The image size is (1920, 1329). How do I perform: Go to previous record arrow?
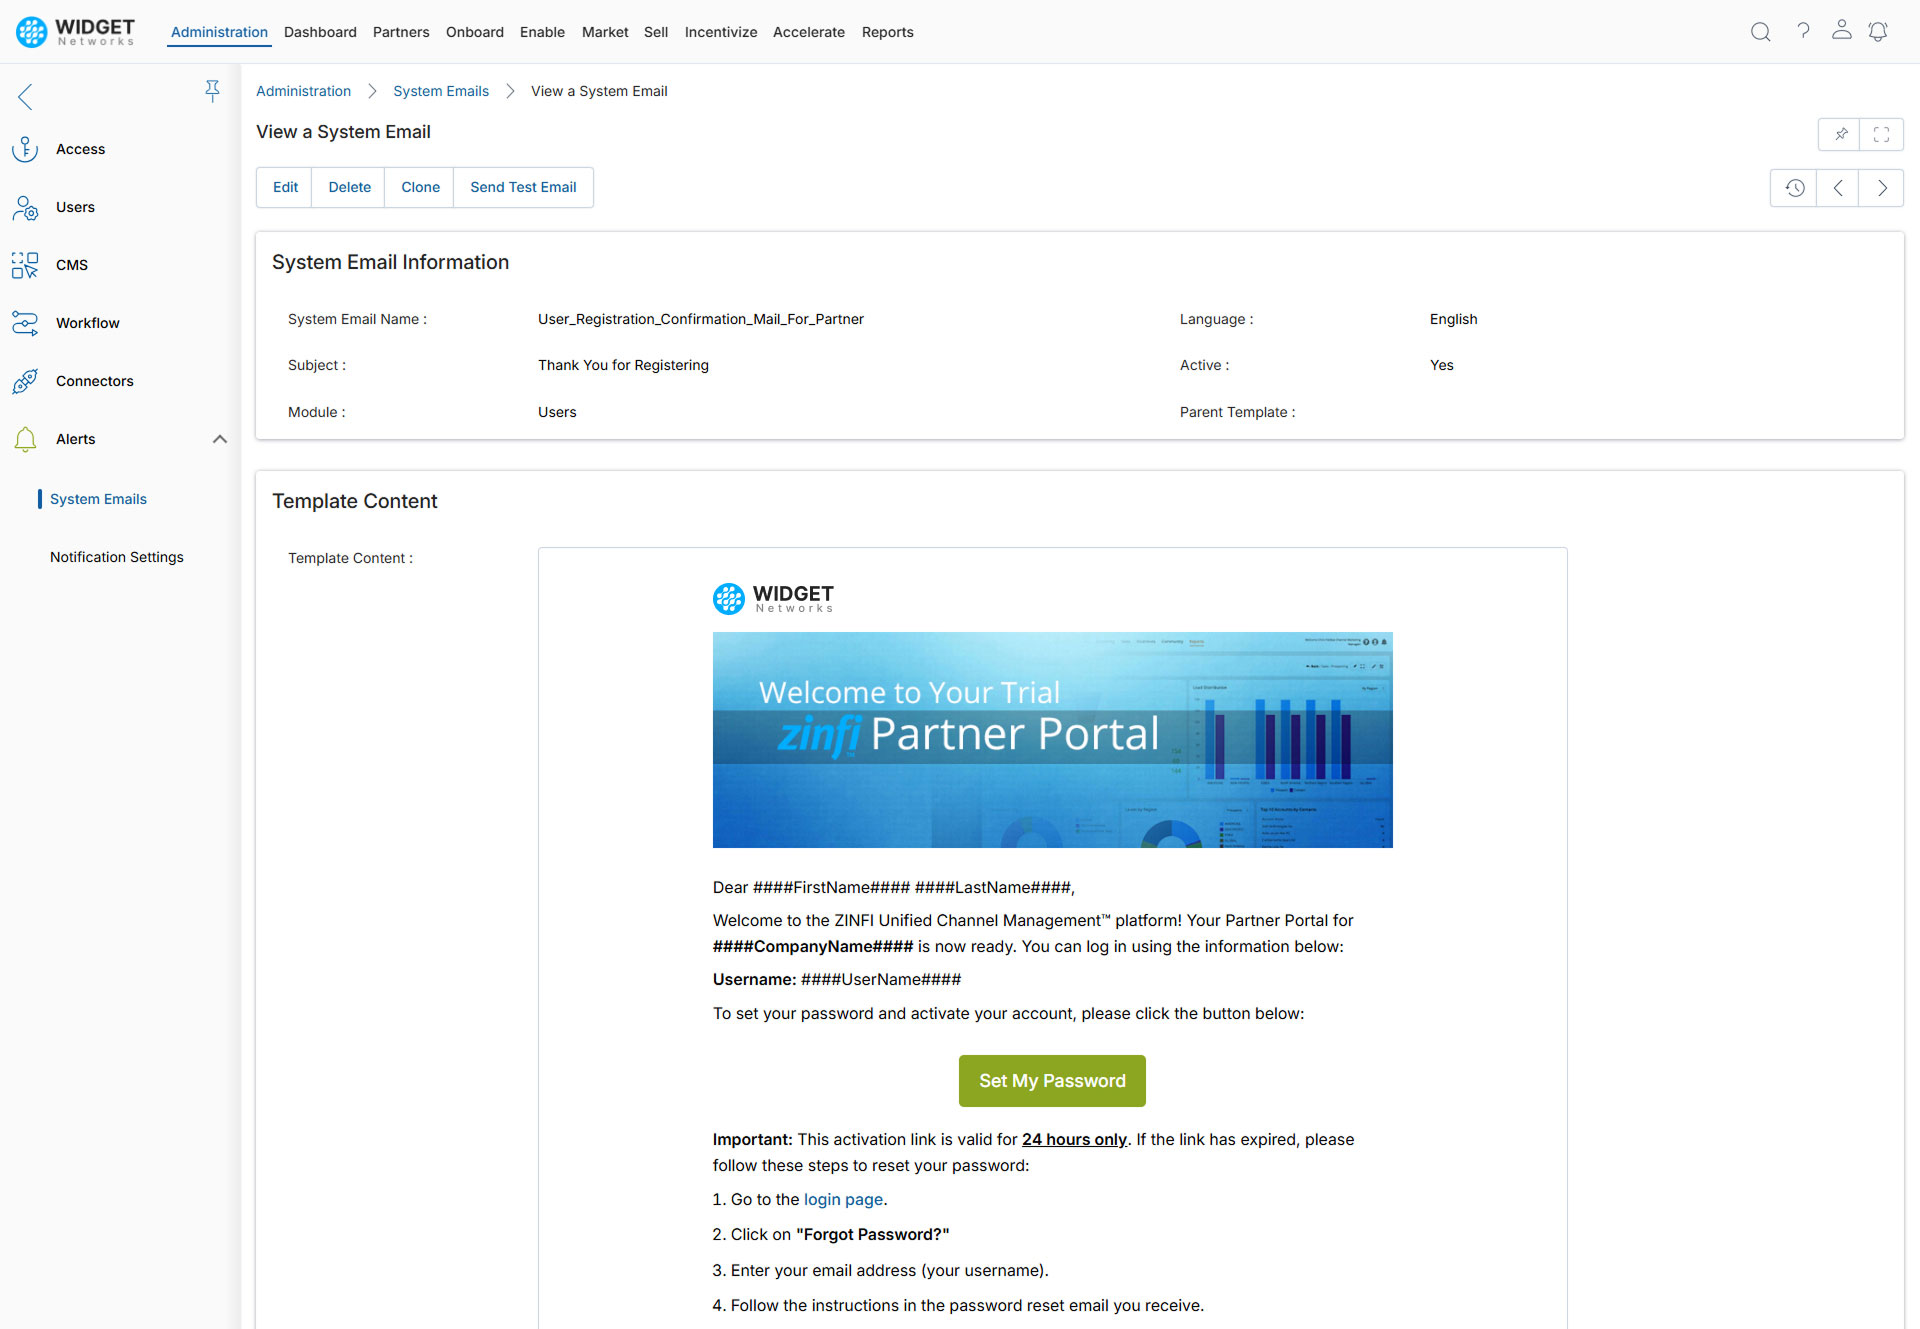1837,188
